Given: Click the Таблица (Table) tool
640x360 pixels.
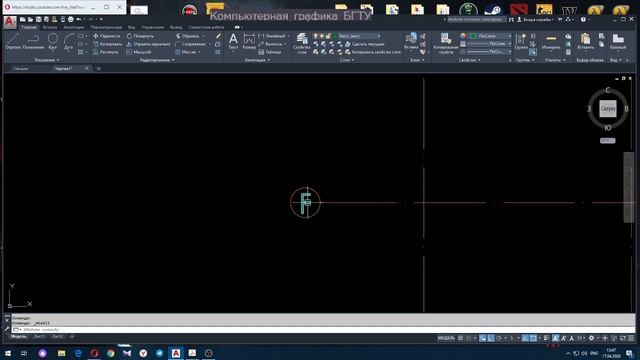Looking at the screenshot, I should tap(270, 52).
